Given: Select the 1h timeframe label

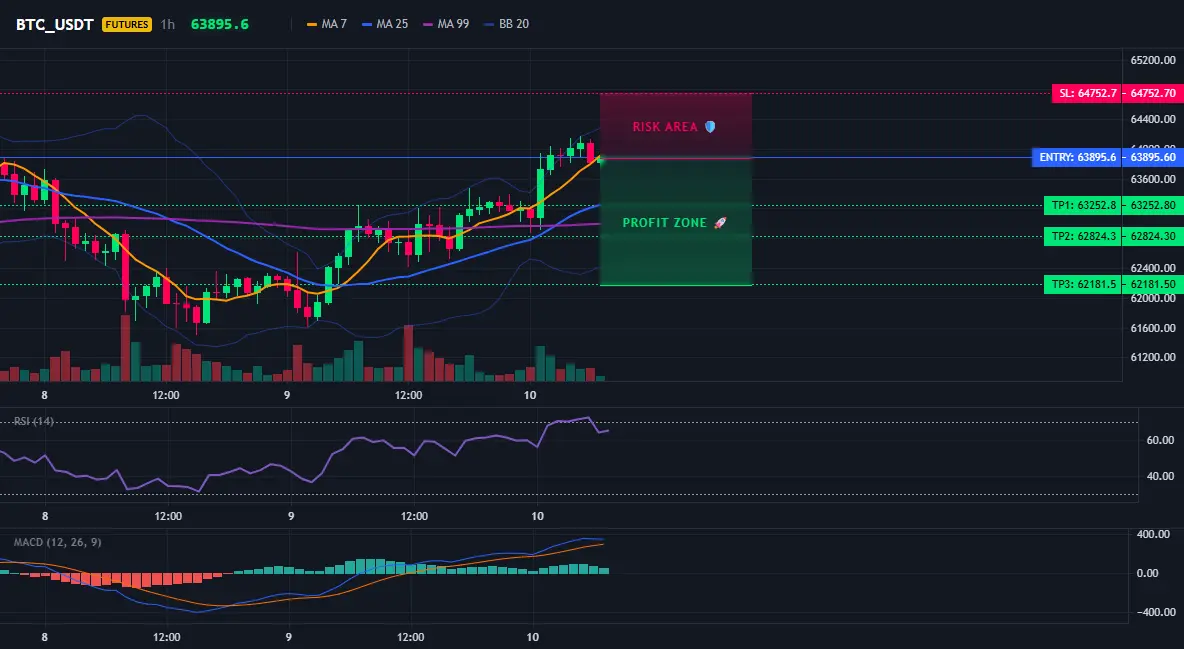Looking at the screenshot, I should pyautogui.click(x=168, y=24).
